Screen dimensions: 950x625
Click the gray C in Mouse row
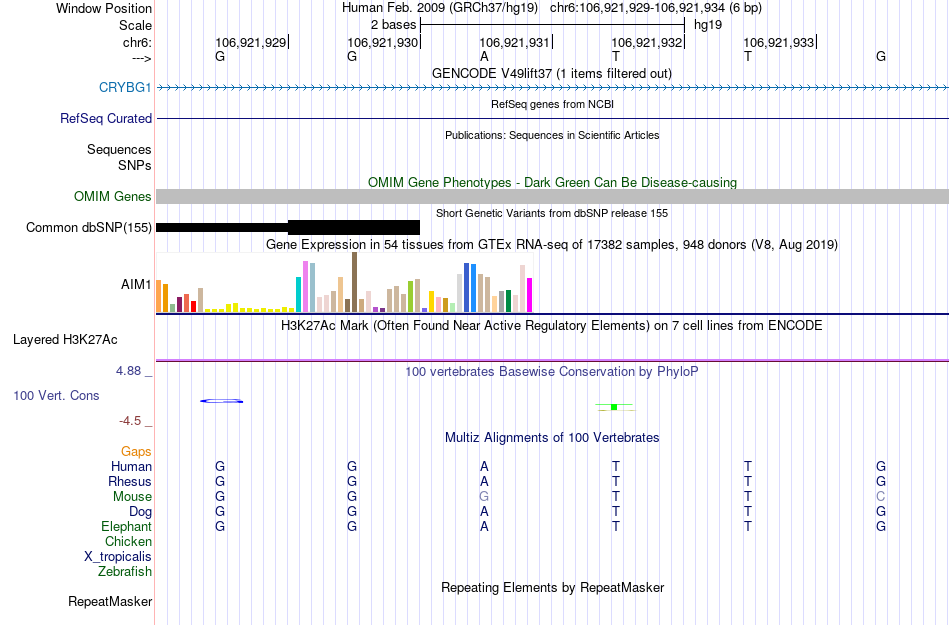(x=880, y=497)
